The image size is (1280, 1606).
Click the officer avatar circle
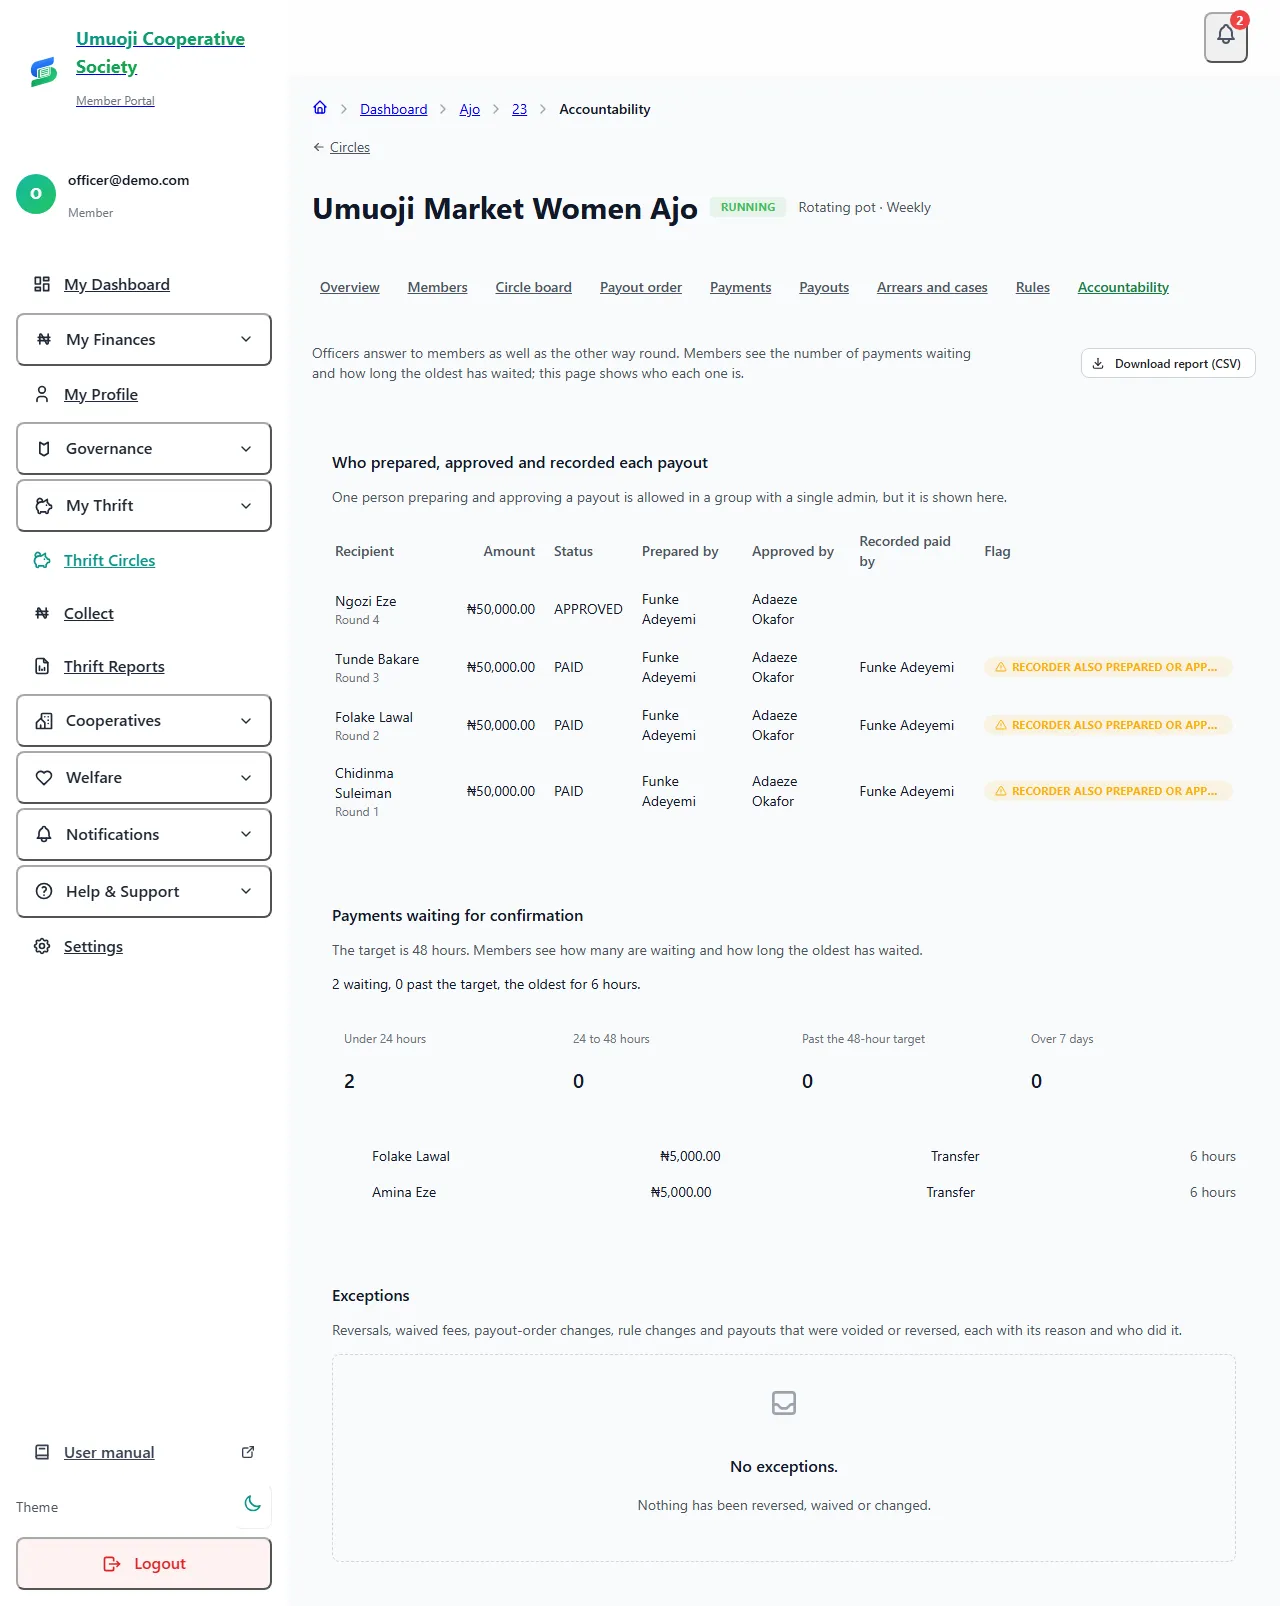(x=36, y=194)
